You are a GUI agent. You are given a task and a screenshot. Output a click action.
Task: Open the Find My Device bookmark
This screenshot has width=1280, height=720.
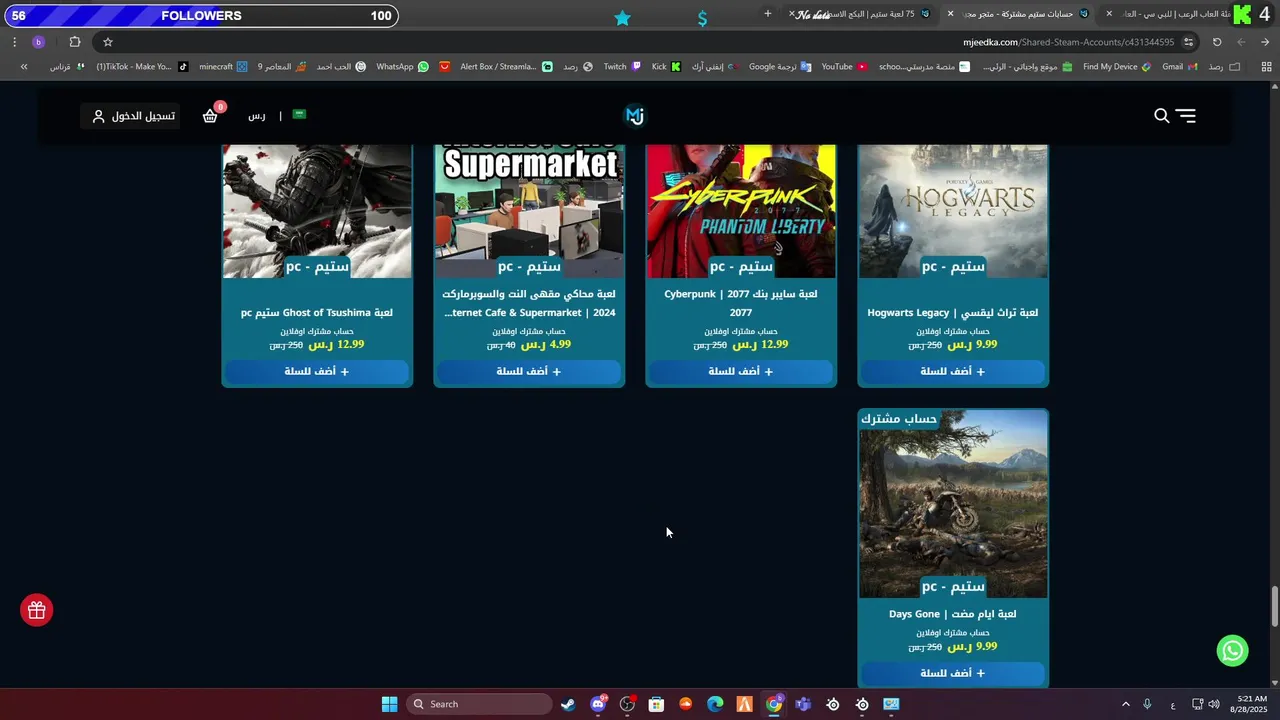(1117, 67)
